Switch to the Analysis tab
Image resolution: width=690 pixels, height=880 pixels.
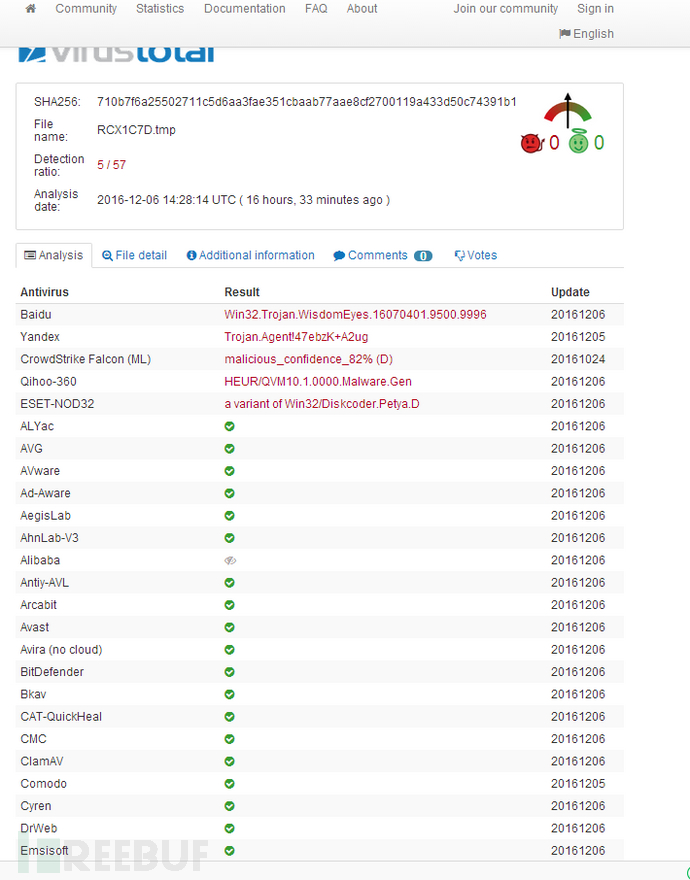pyautogui.click(x=54, y=255)
